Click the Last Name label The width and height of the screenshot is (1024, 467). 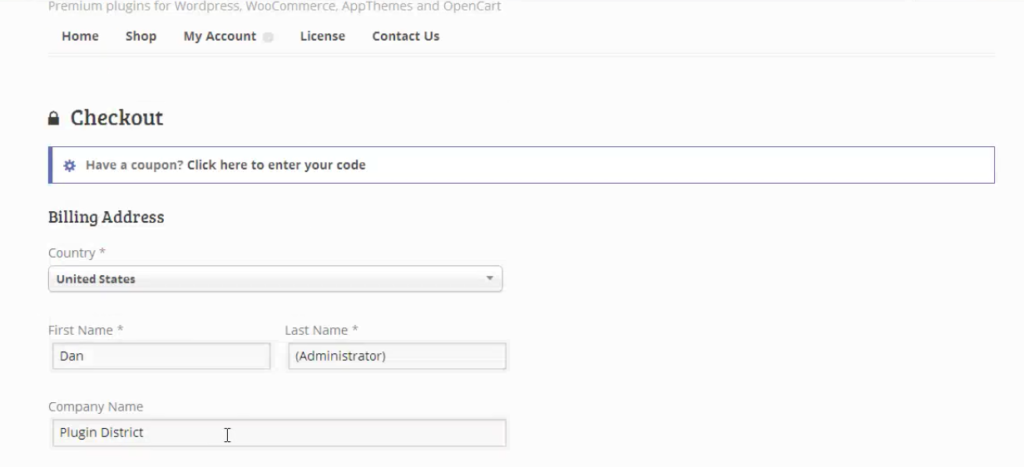click(321, 330)
